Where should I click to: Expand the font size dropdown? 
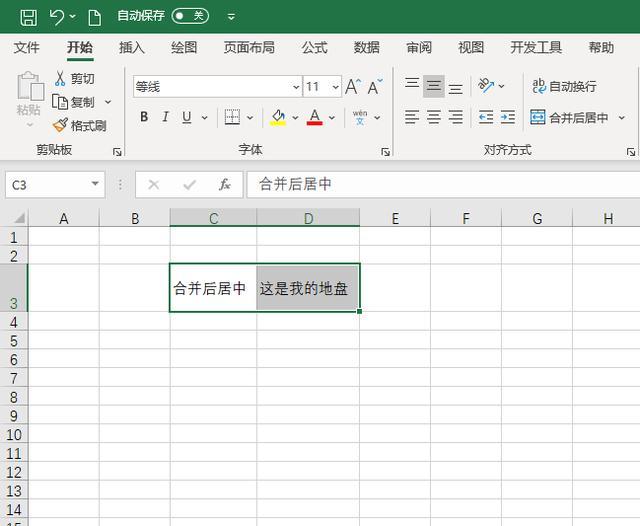tap(335, 87)
